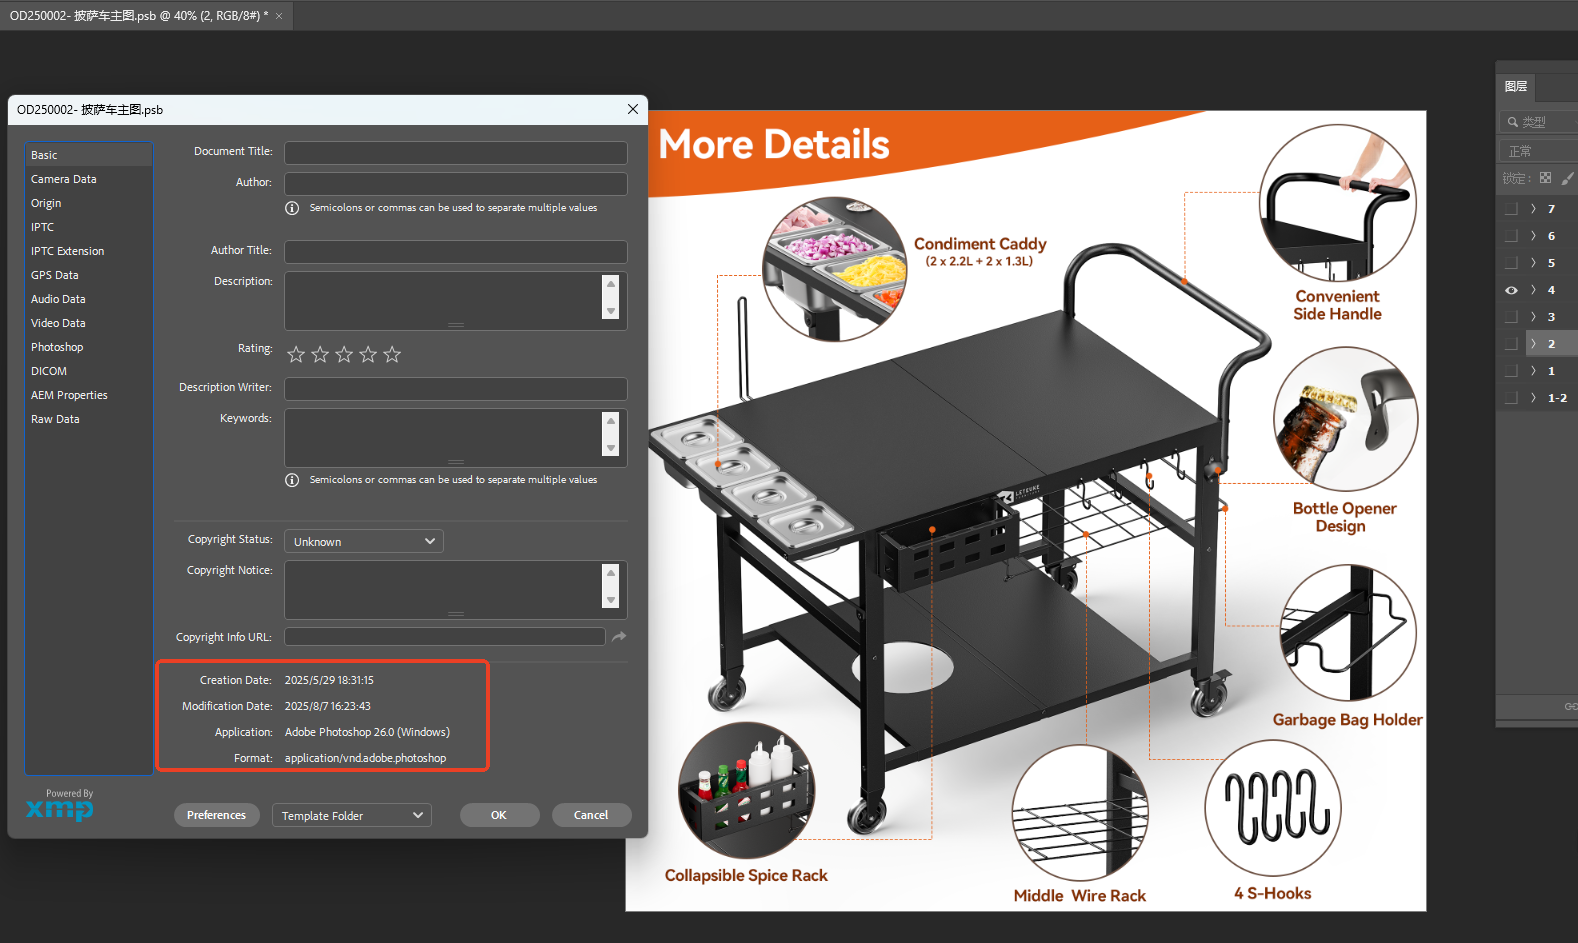The image size is (1578, 943).
Task: Toggle visibility of layer group 1-2
Action: click(x=1511, y=398)
